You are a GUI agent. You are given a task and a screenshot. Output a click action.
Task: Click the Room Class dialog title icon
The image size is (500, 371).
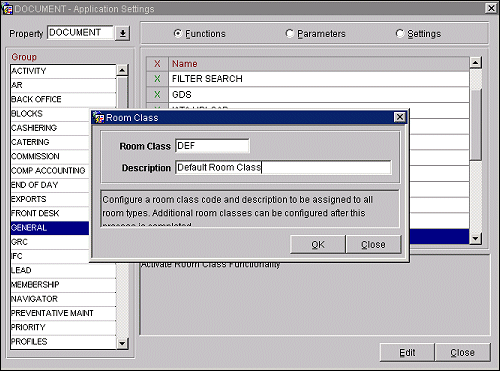click(98, 118)
